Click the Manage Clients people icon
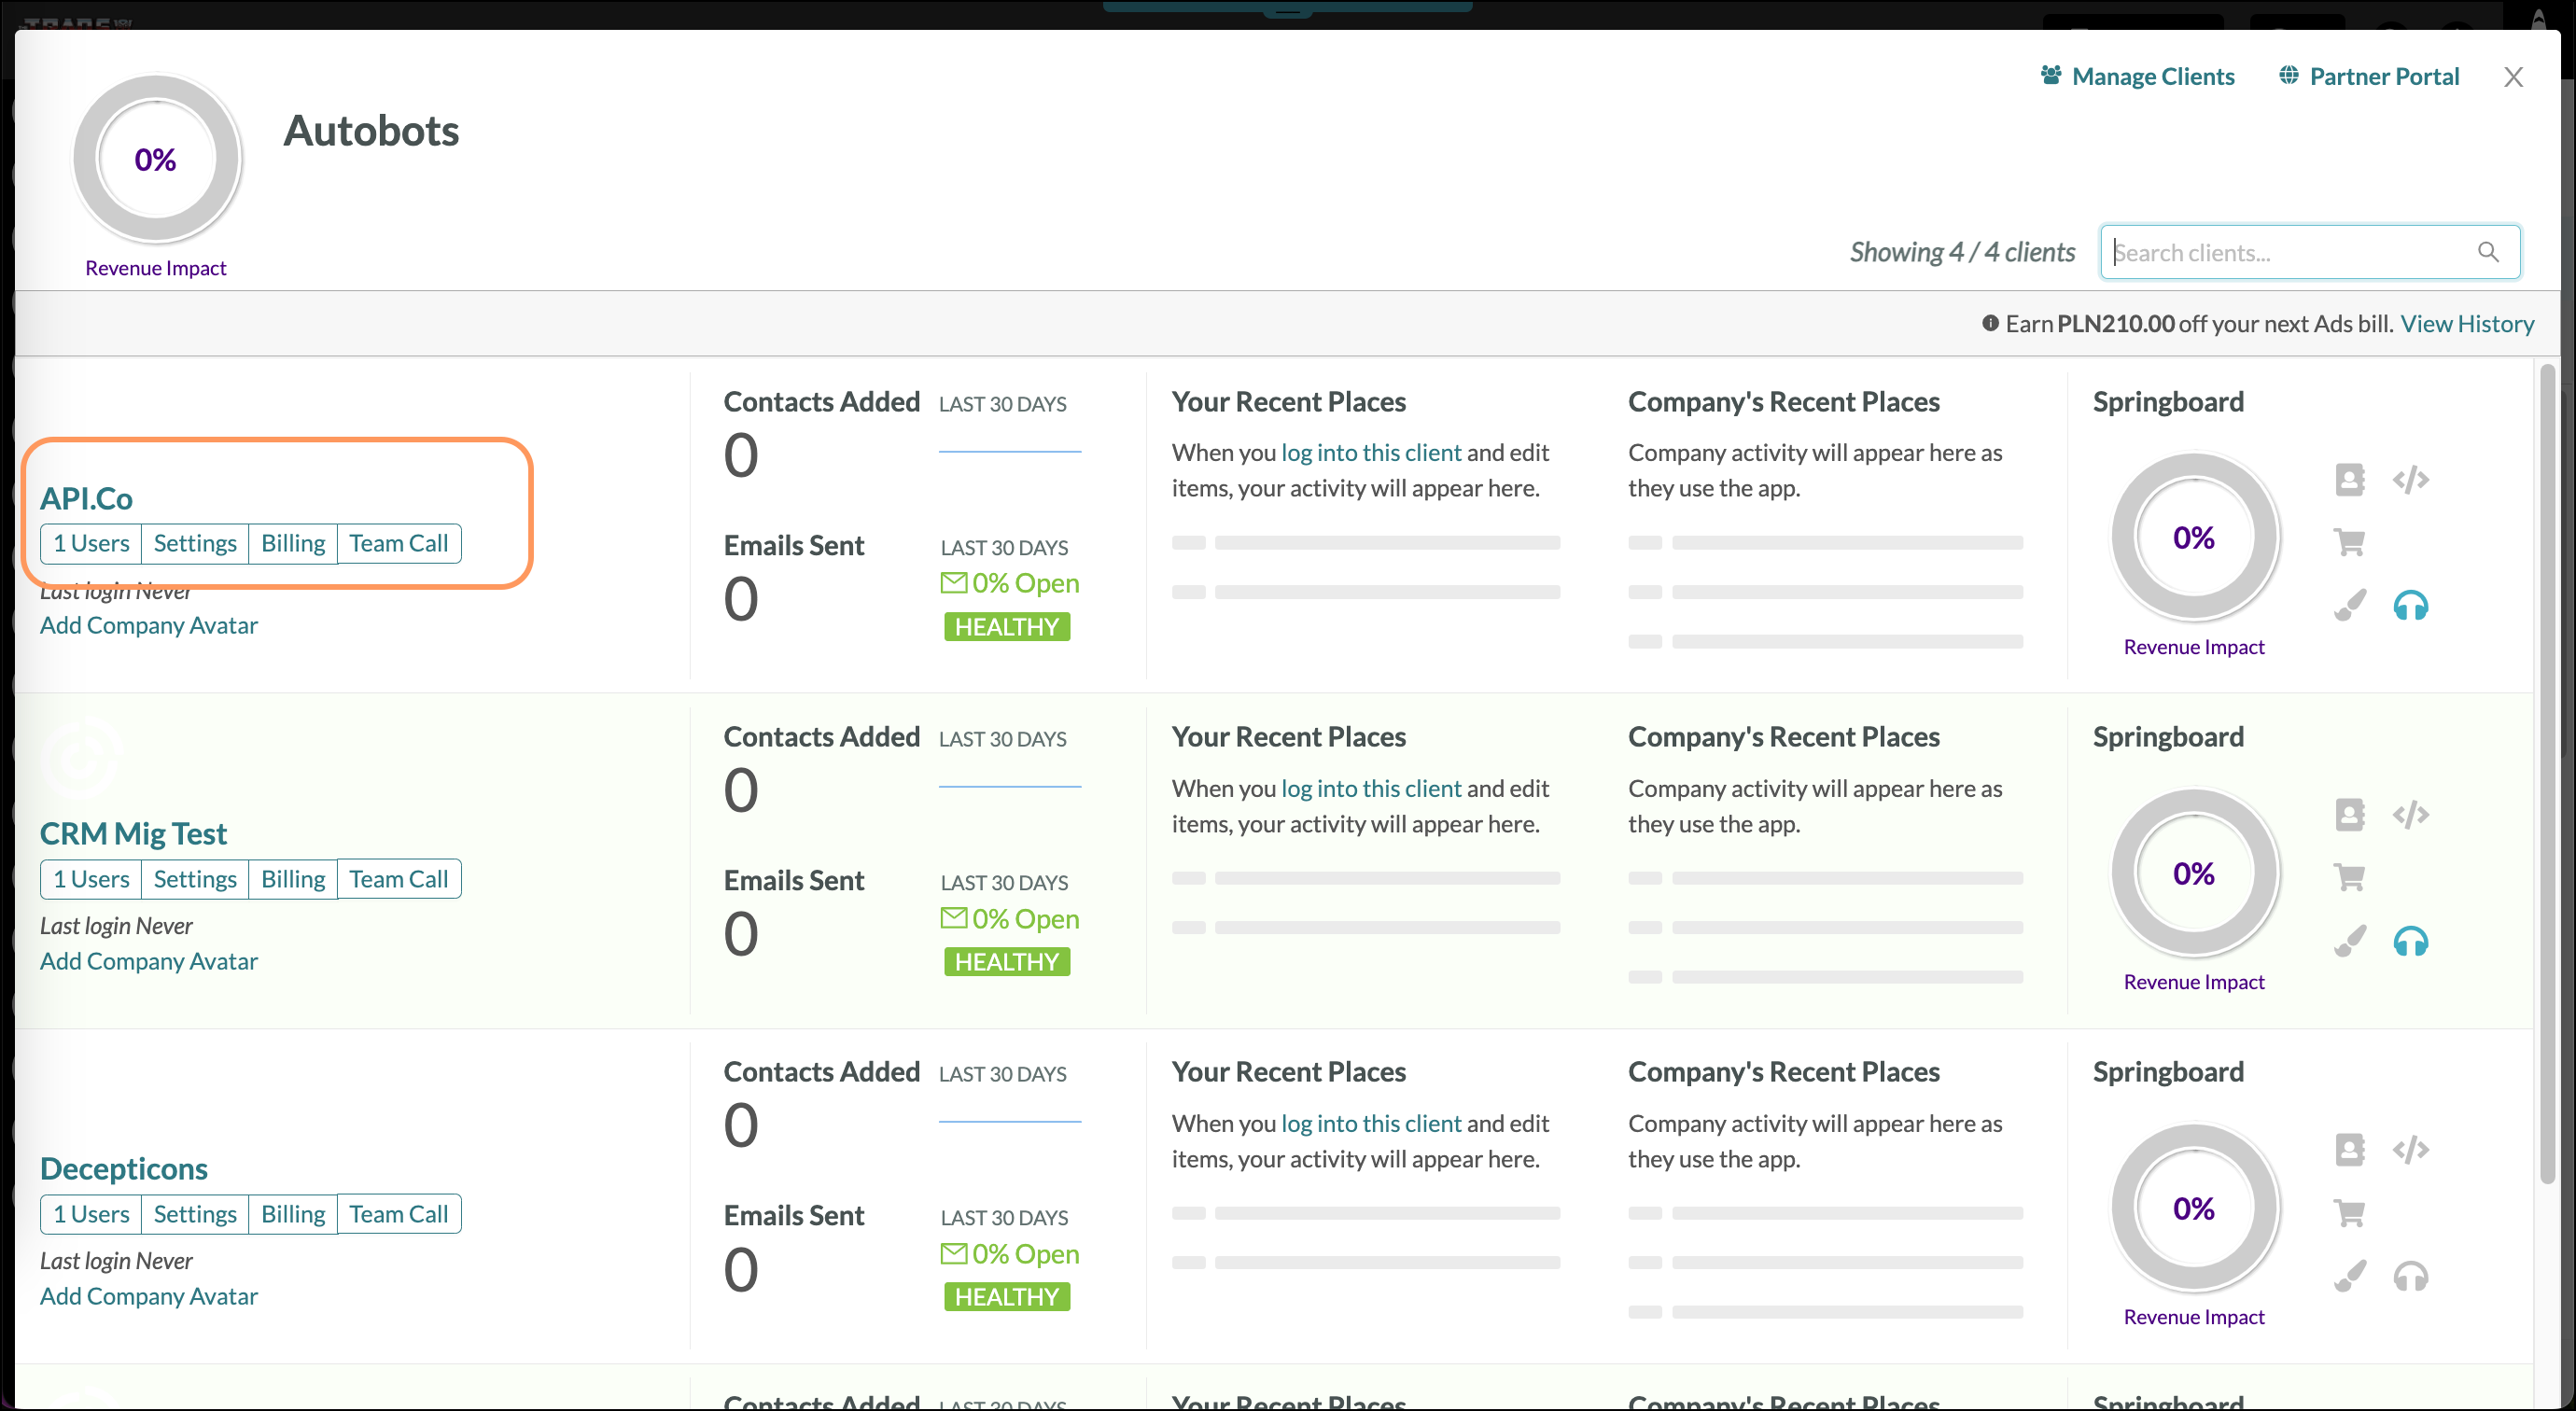This screenshot has width=2576, height=1411. tap(2051, 75)
